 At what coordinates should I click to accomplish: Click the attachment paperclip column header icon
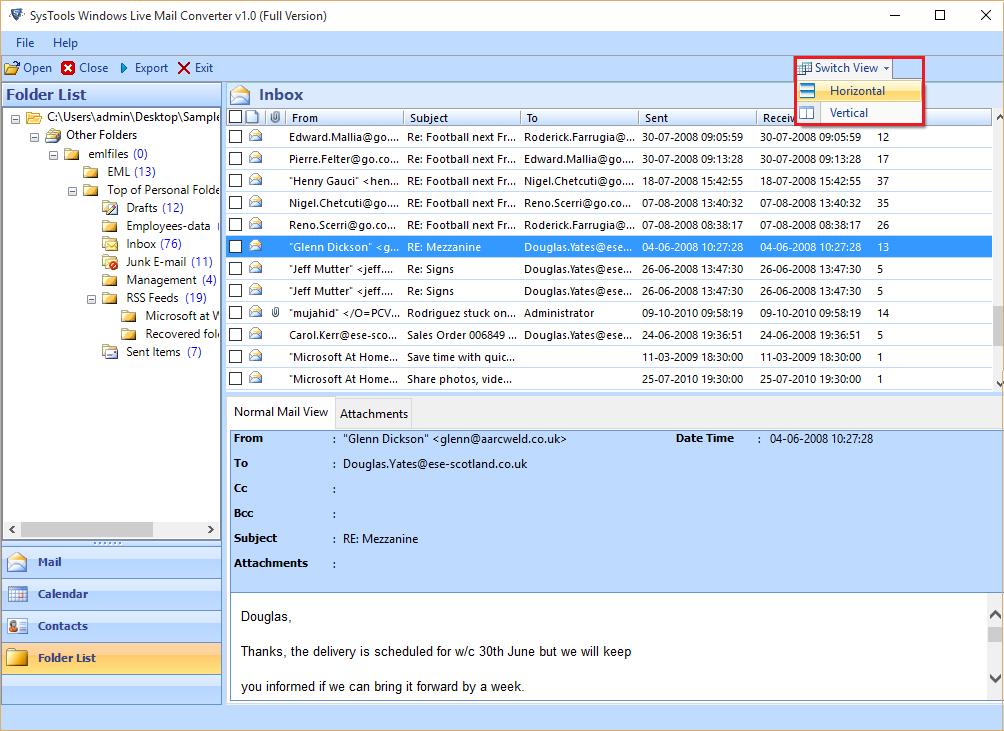(x=275, y=117)
